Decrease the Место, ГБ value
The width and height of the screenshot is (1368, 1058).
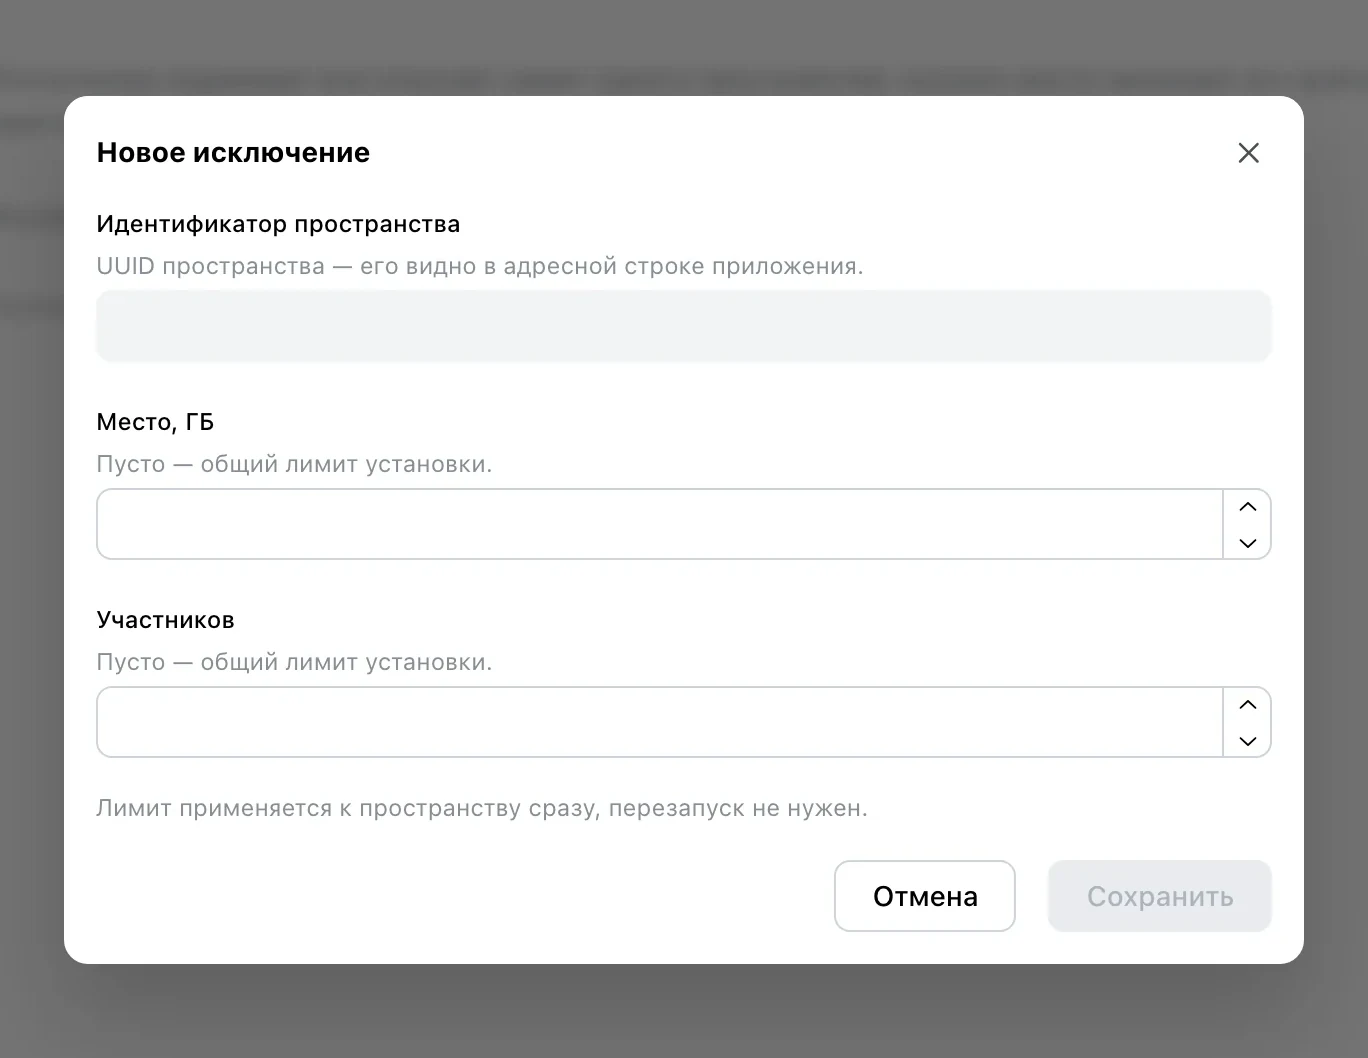tap(1247, 542)
